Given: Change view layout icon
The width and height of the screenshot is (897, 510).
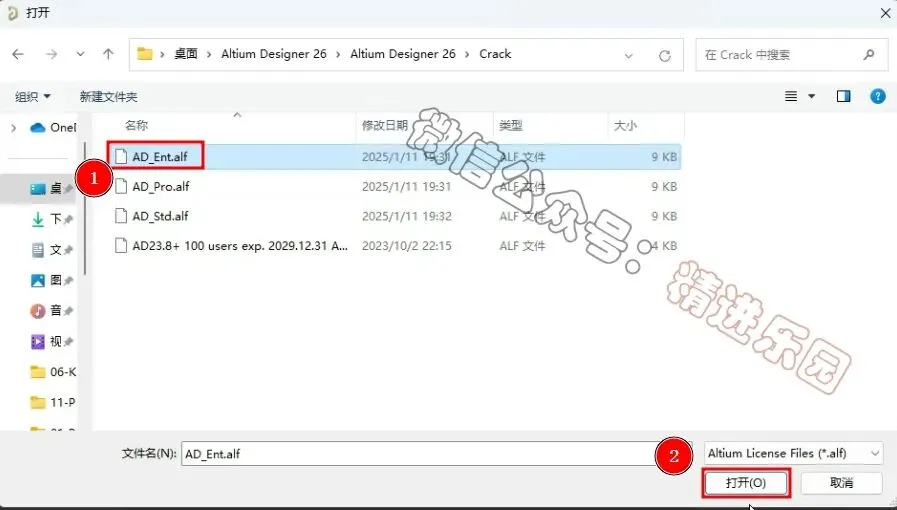Looking at the screenshot, I should point(791,96).
